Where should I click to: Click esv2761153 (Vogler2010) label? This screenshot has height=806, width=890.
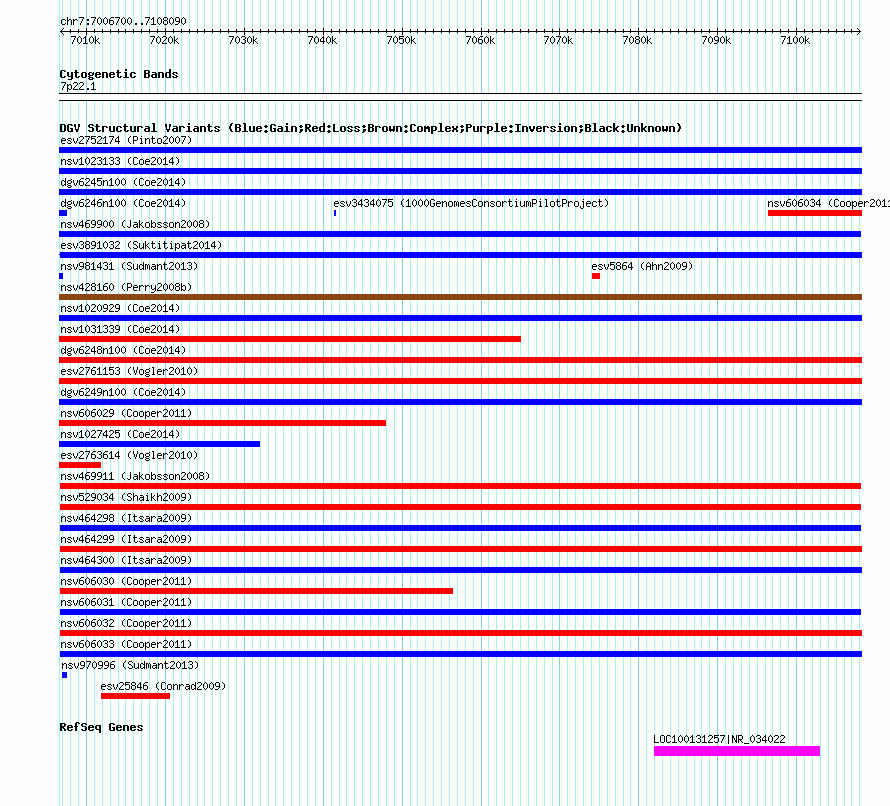pyautogui.click(x=129, y=371)
